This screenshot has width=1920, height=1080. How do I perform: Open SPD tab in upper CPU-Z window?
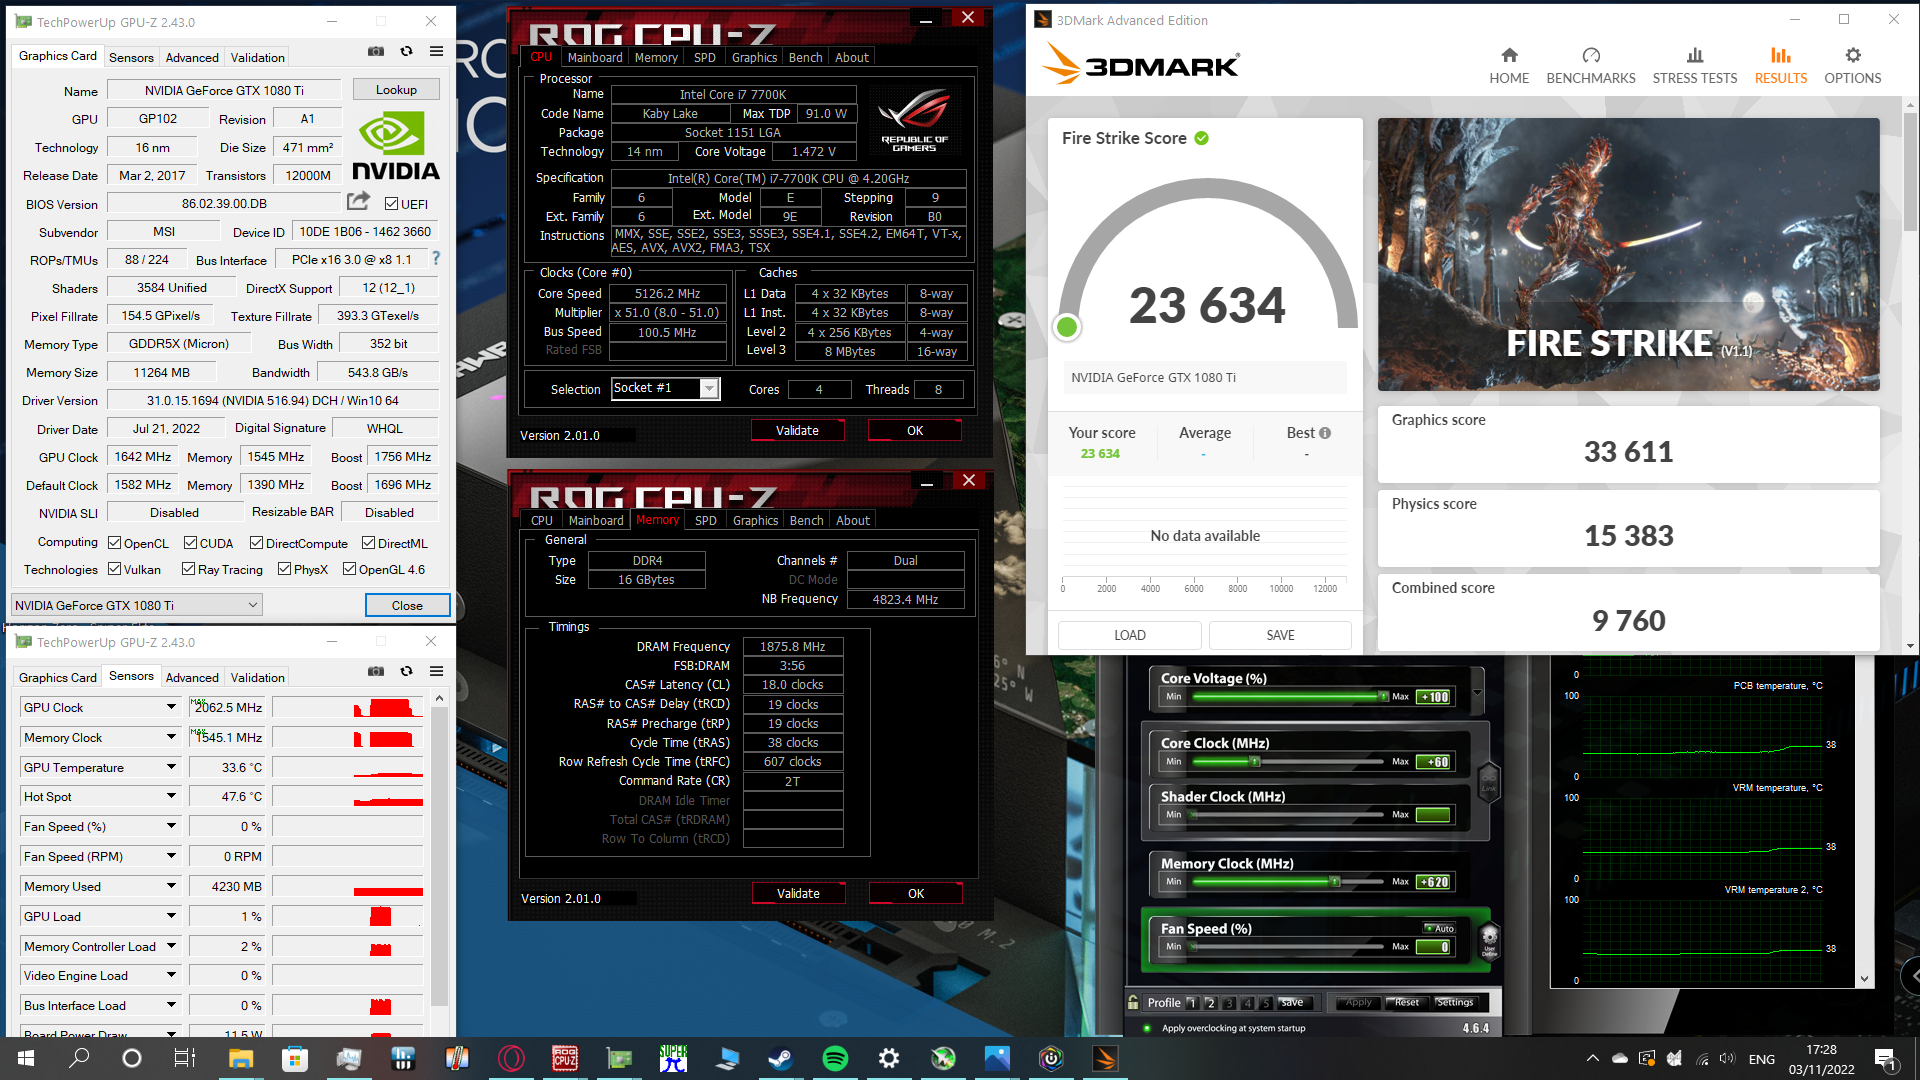click(x=705, y=57)
